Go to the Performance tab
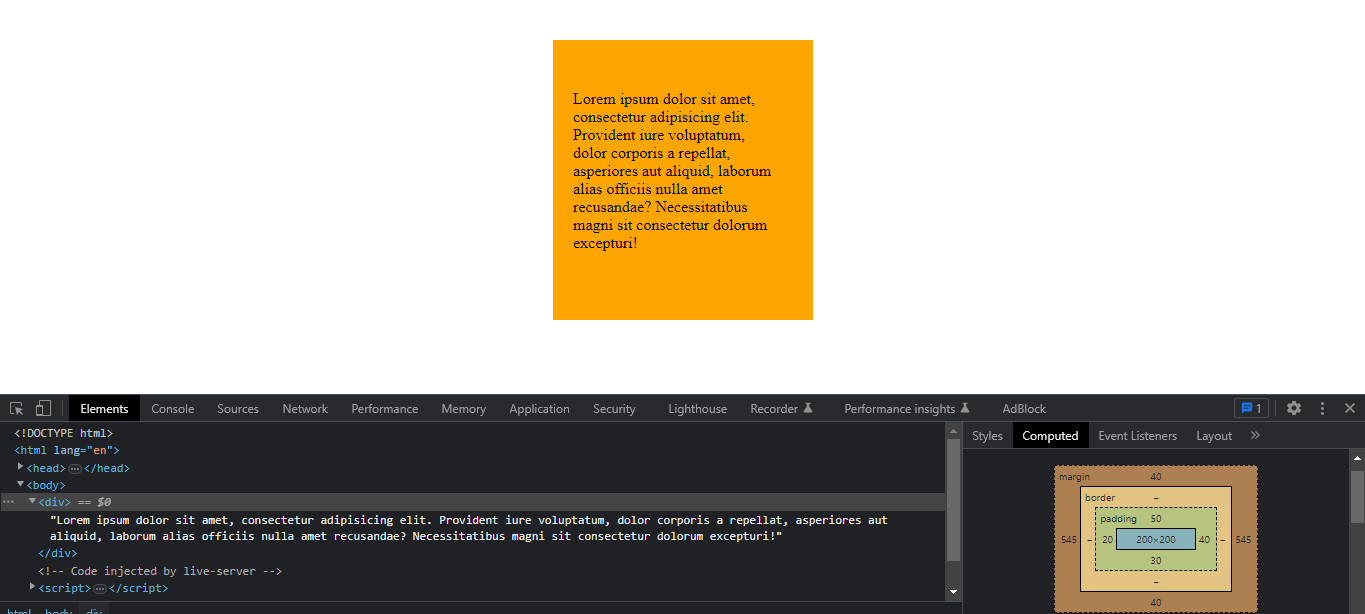Image resolution: width=1365 pixels, height=614 pixels. click(x=385, y=408)
